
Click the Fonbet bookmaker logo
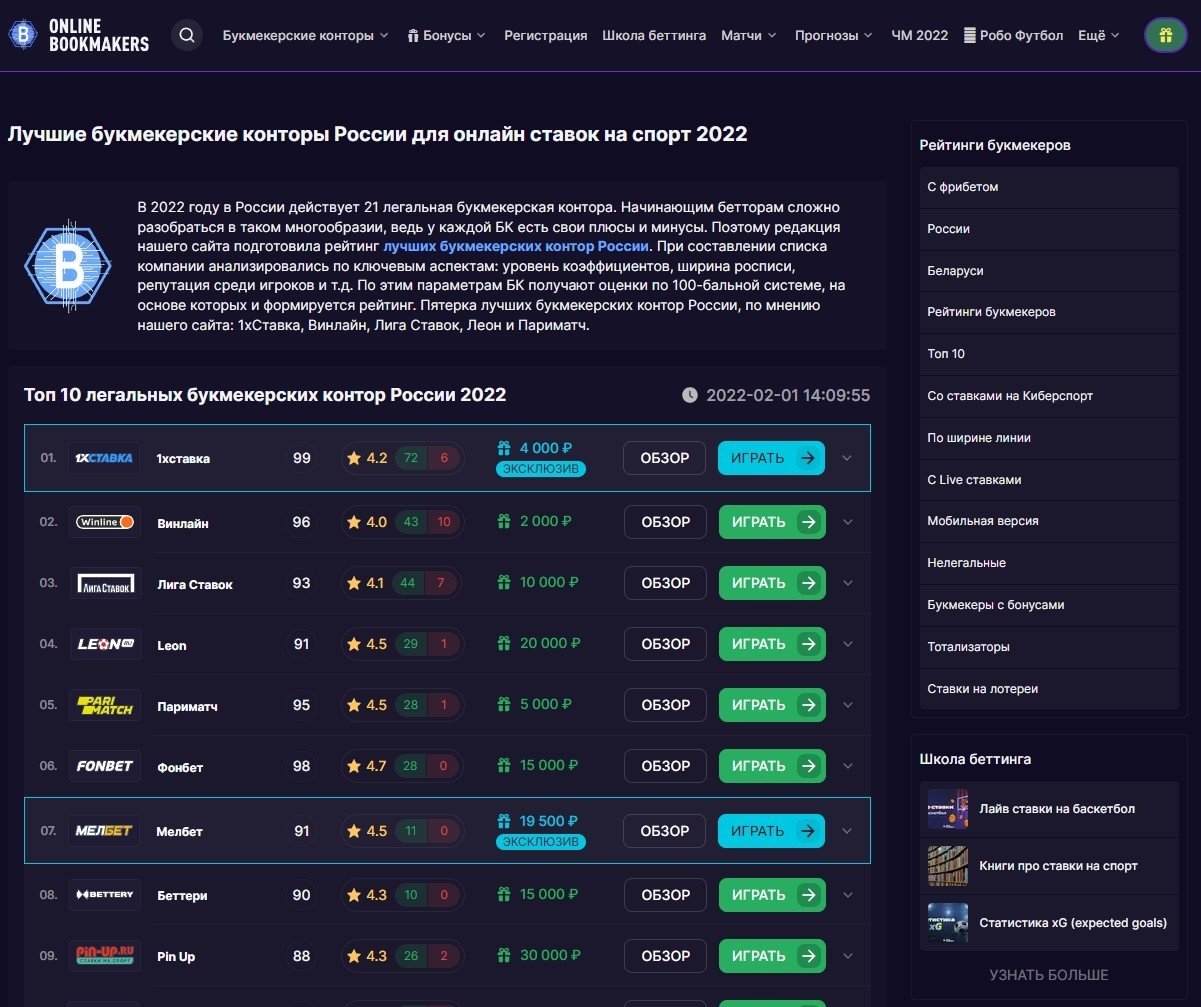click(x=104, y=766)
